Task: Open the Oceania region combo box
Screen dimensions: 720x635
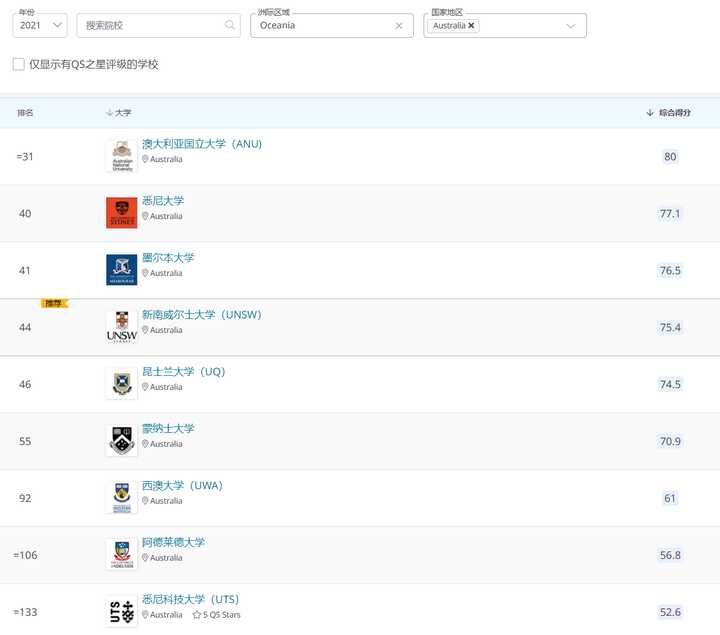Action: pyautogui.click(x=332, y=25)
